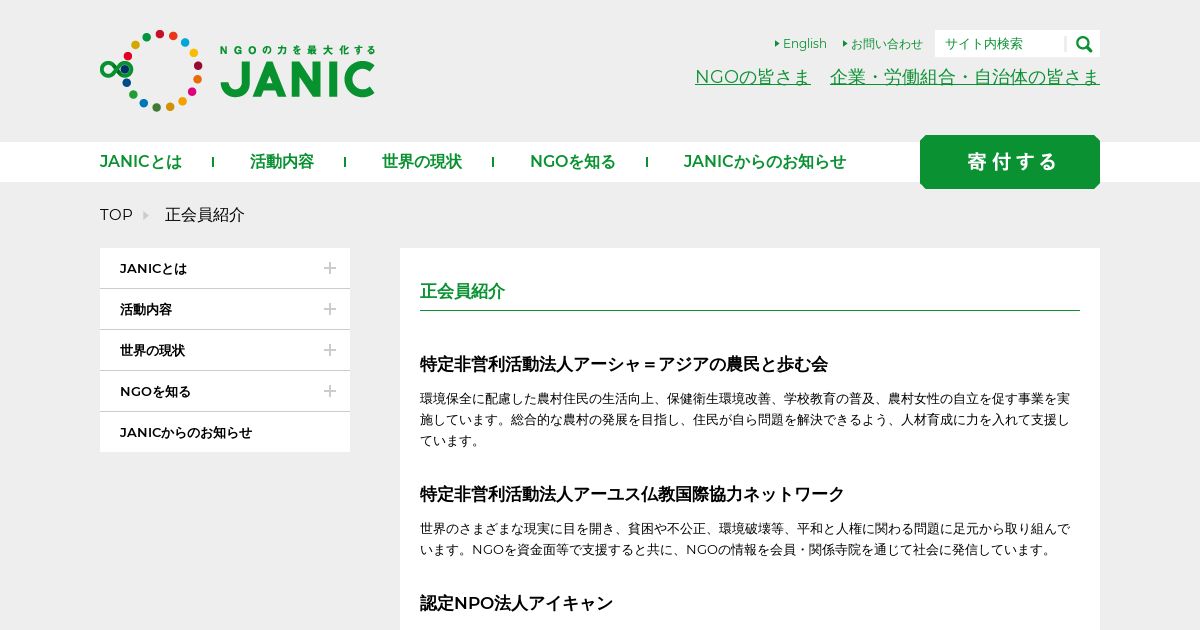The height and width of the screenshot is (630, 1200).
Task: Open NGOを知る in the top navigation
Action: [573, 162]
